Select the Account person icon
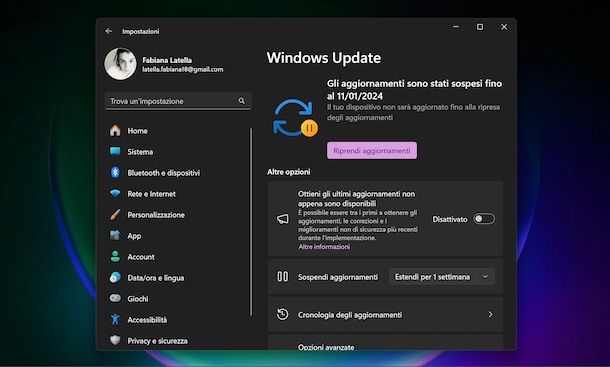Viewport: 610px width, 367px height. (x=115, y=256)
